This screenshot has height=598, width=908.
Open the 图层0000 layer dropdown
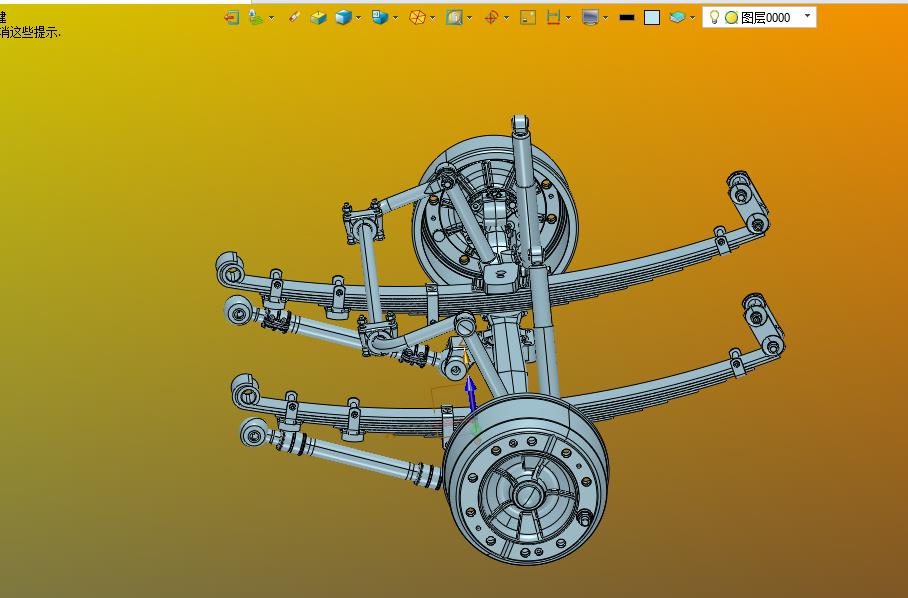(807, 17)
